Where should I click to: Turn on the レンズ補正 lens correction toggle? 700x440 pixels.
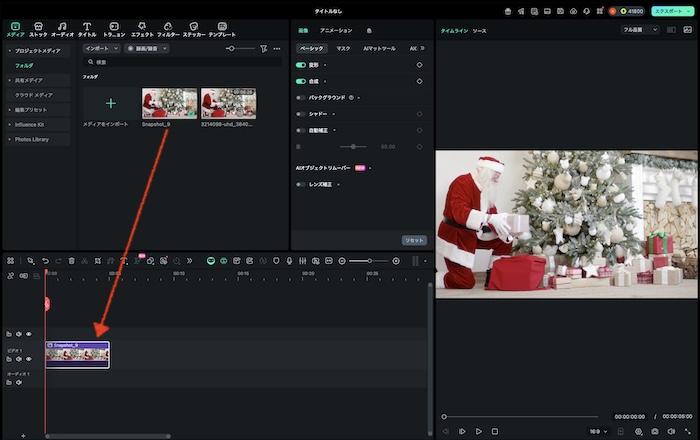click(301, 184)
